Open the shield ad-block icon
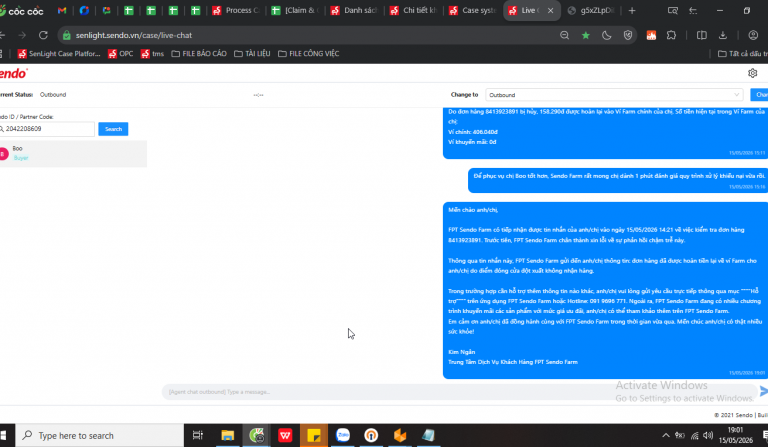 (x=628, y=35)
